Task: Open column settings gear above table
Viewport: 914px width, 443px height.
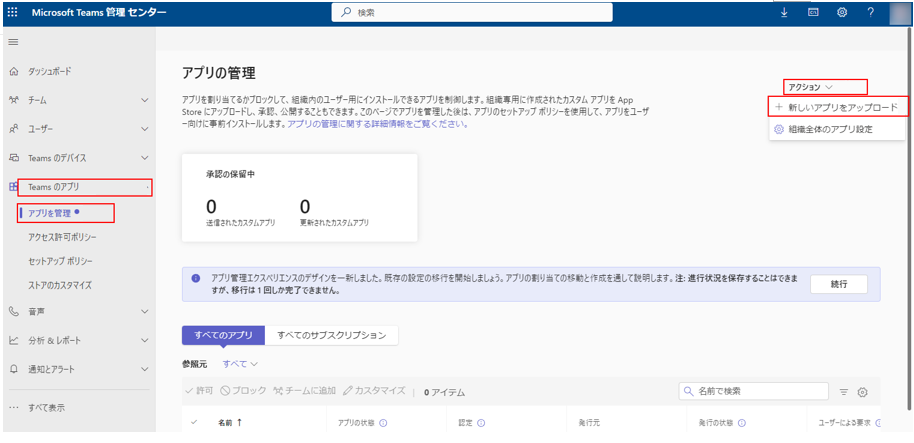Action: point(863,392)
